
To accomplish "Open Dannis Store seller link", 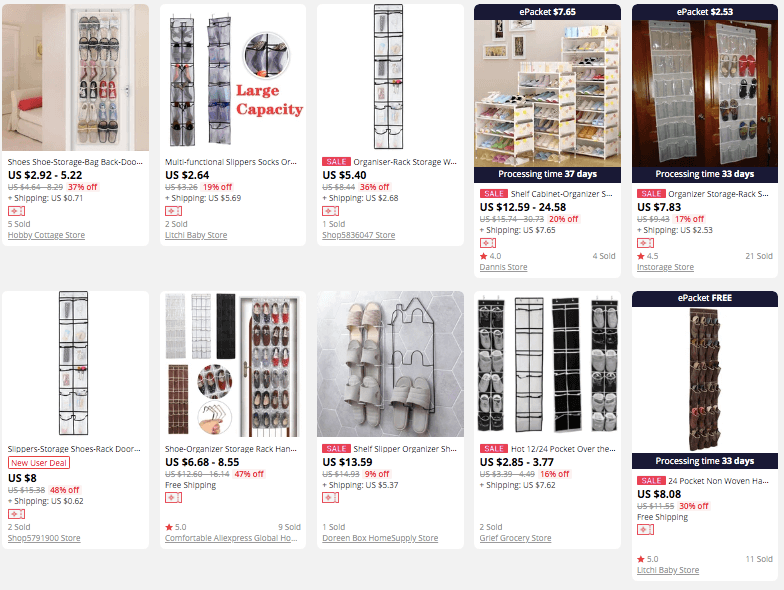I will (x=503, y=267).
